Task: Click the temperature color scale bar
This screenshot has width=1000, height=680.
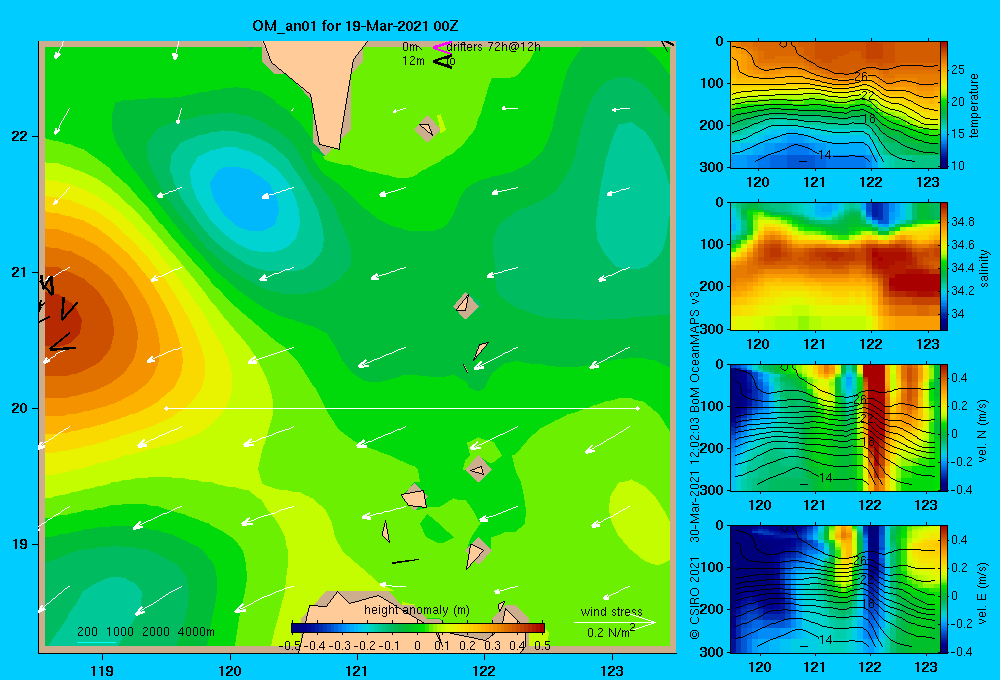Action: (x=944, y=104)
